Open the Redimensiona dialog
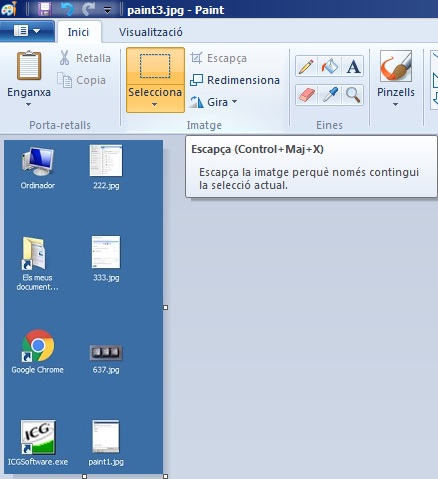This screenshot has width=438, height=479. (235, 80)
